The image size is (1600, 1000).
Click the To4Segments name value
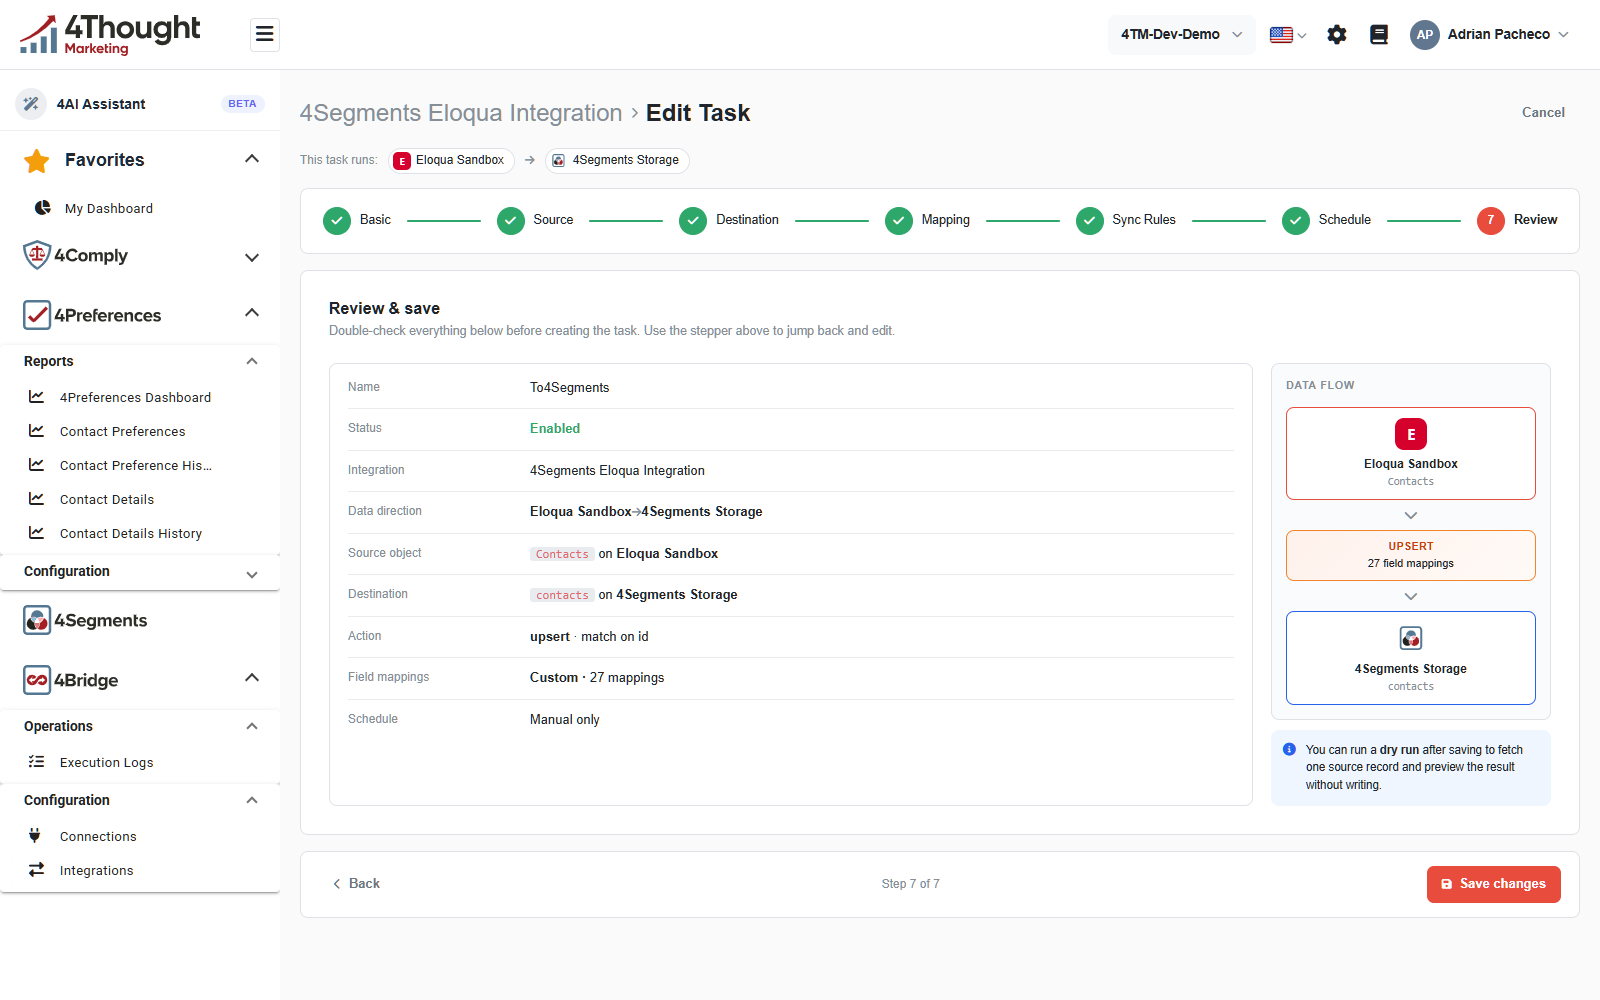[x=570, y=388]
